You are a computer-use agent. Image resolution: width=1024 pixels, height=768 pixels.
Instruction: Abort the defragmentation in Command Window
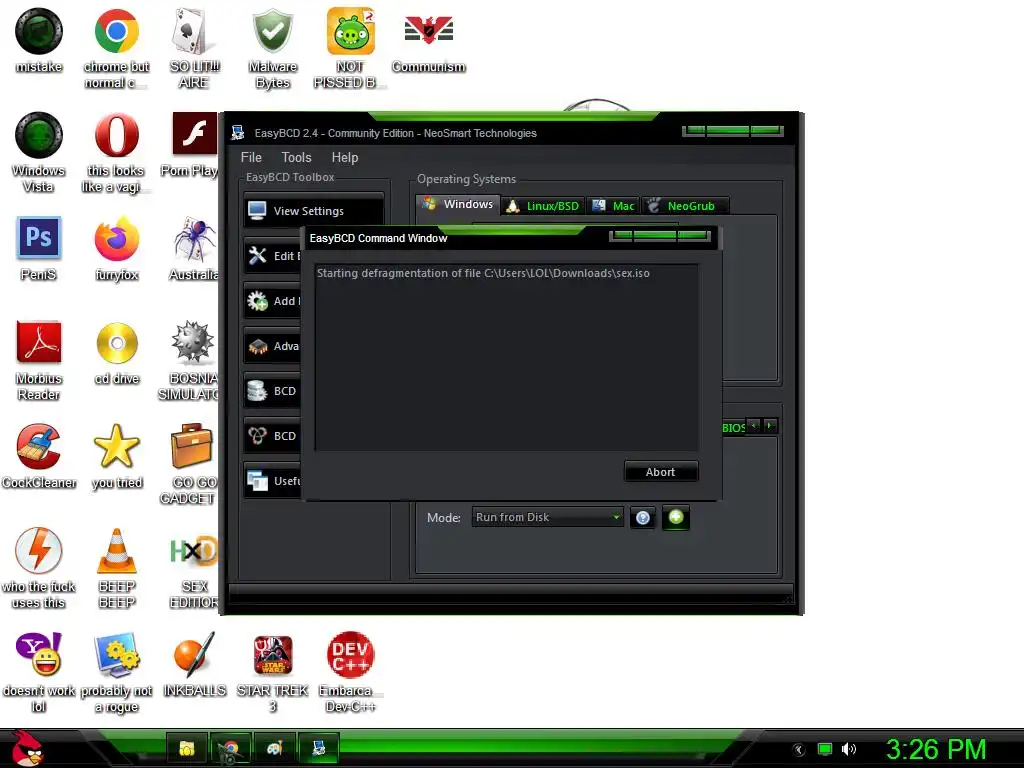tap(661, 472)
